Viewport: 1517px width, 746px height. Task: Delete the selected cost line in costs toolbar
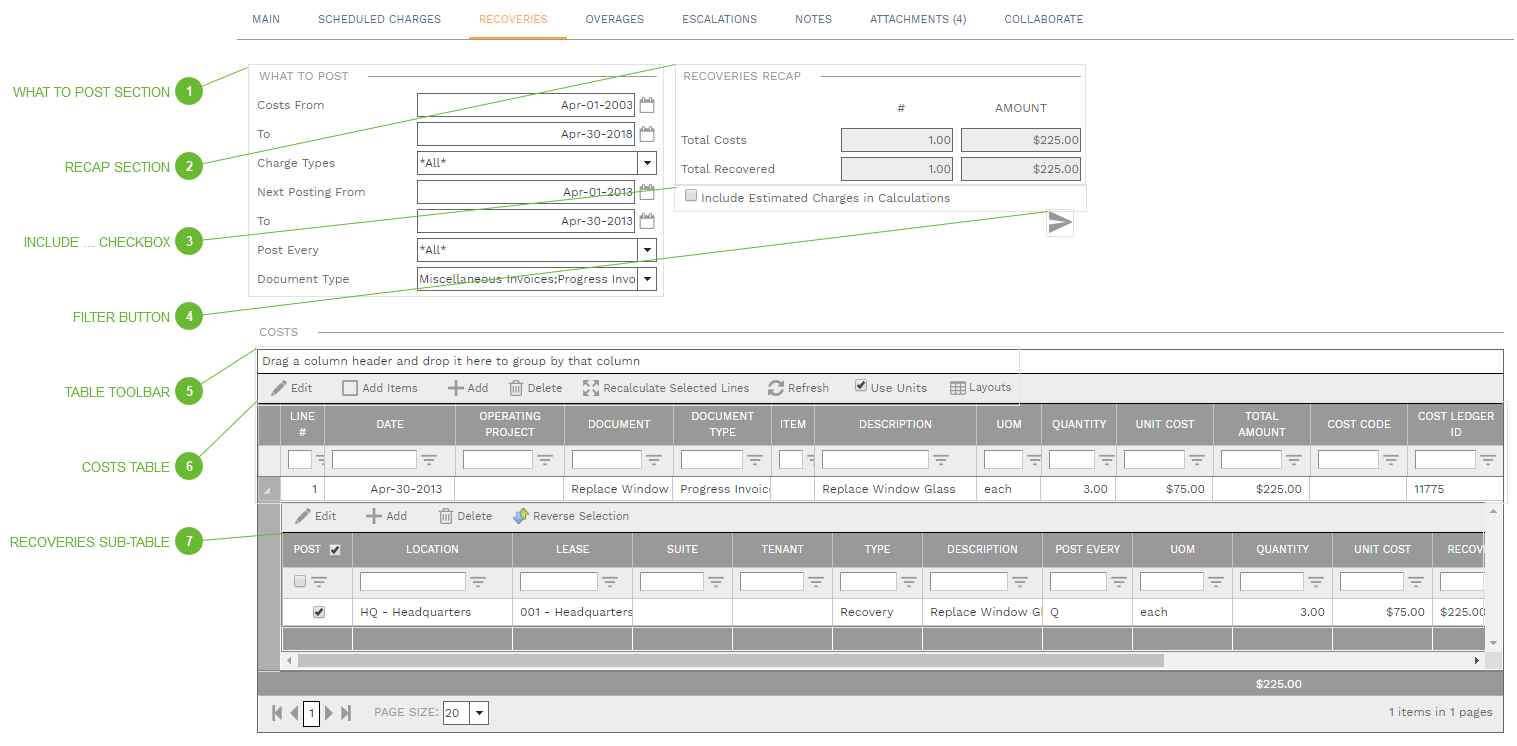[x=535, y=388]
